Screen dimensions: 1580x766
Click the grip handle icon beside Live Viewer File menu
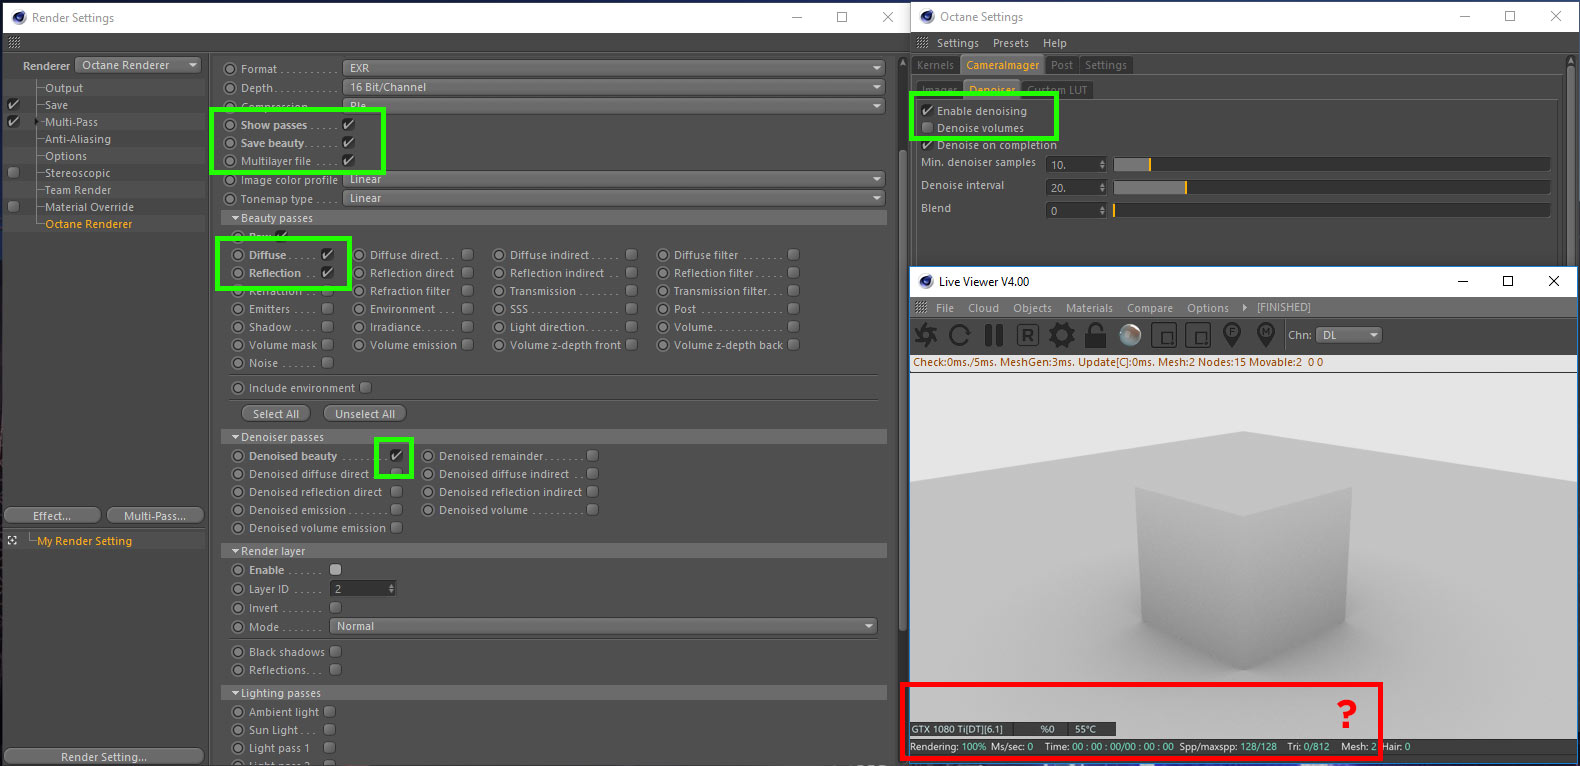click(x=922, y=308)
